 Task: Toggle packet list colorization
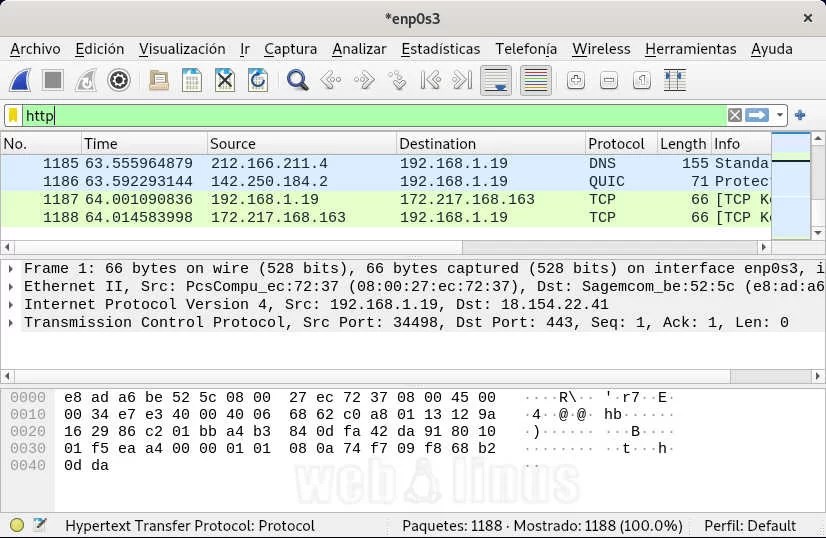click(x=536, y=81)
